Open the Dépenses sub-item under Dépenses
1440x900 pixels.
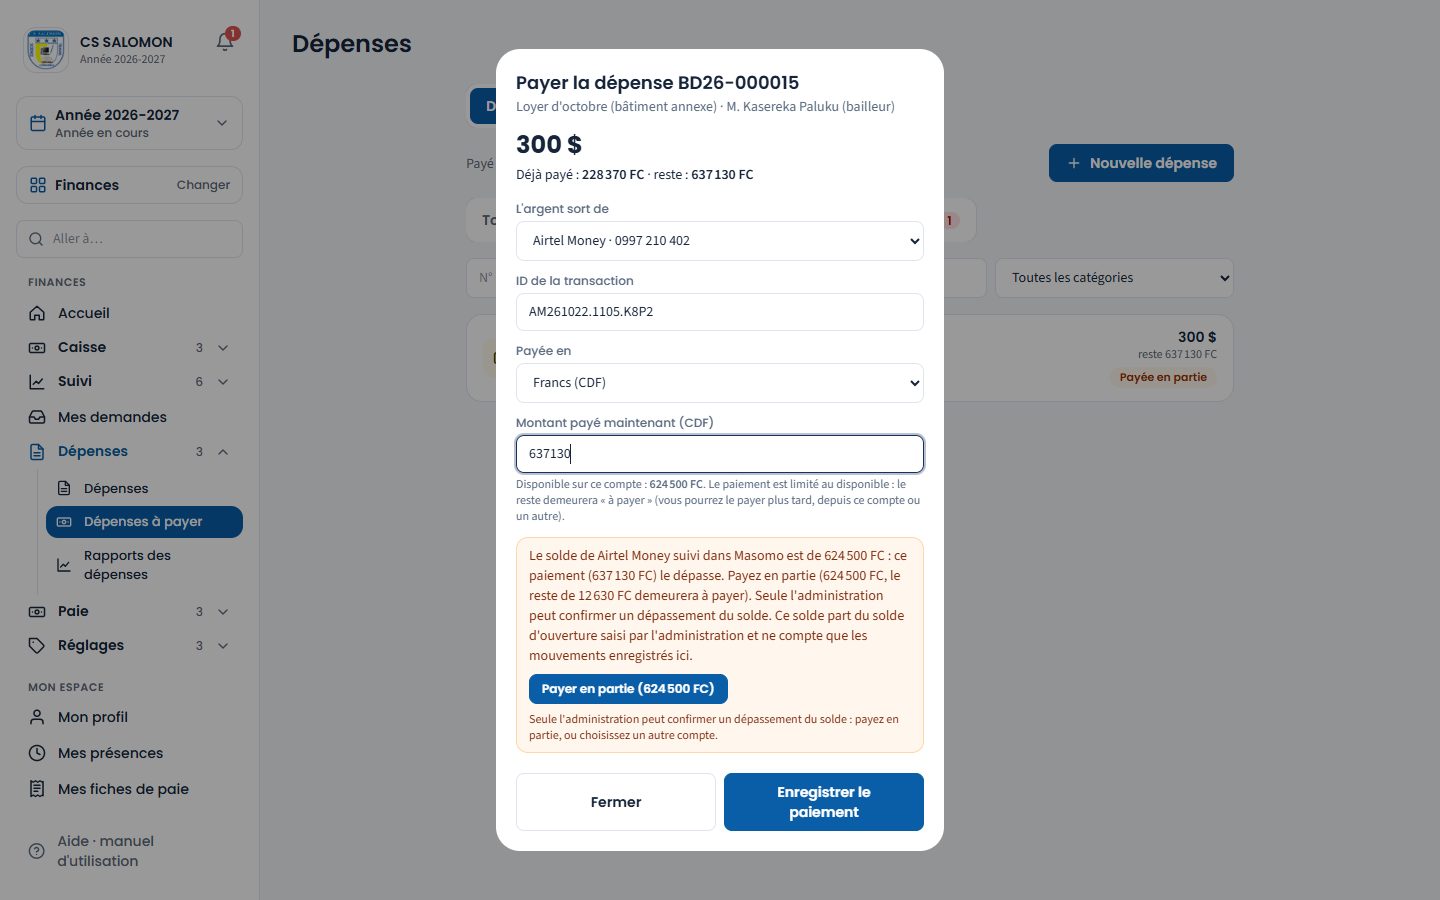click(x=144, y=488)
